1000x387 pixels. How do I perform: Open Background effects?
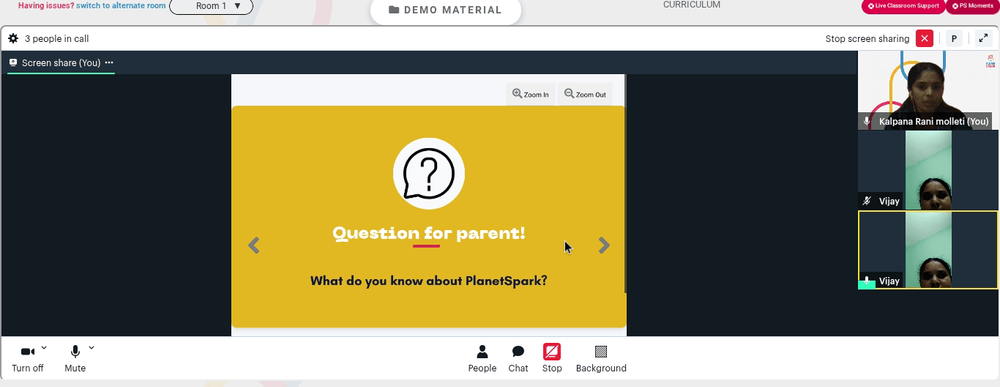(x=601, y=359)
